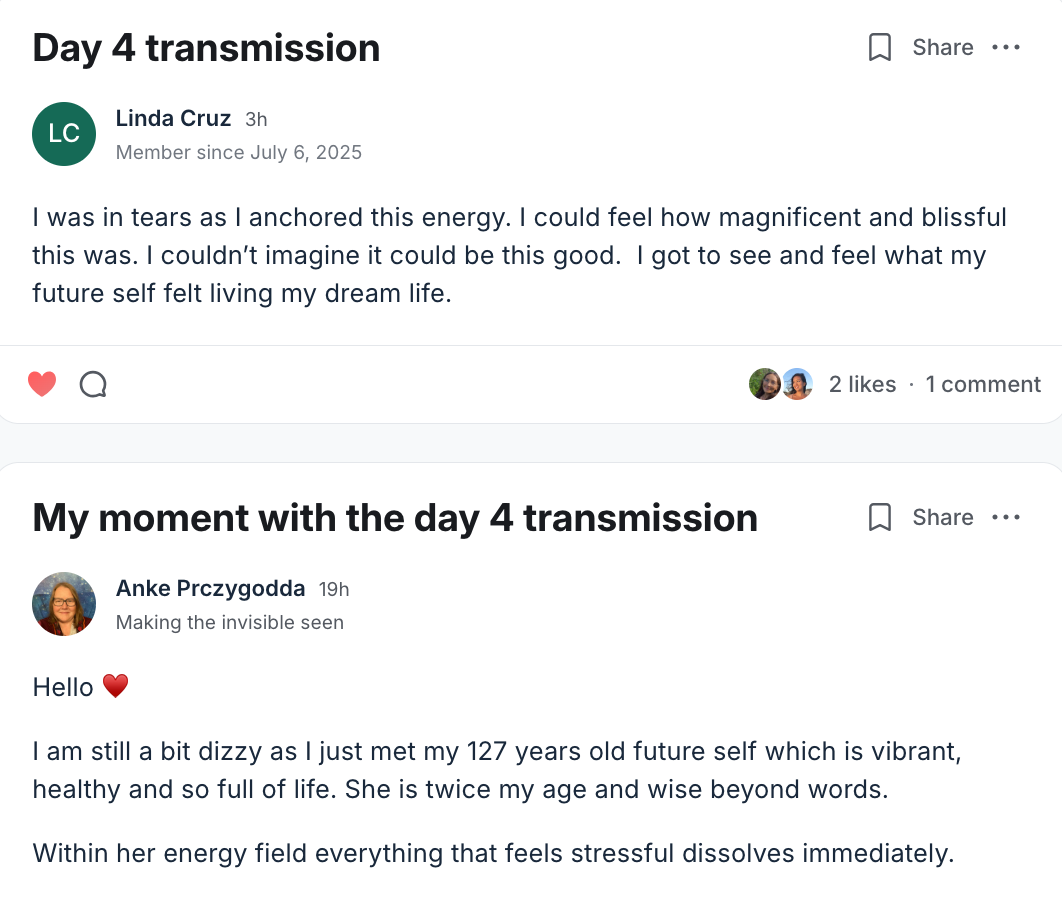Open the 1 comment link

[x=983, y=385]
